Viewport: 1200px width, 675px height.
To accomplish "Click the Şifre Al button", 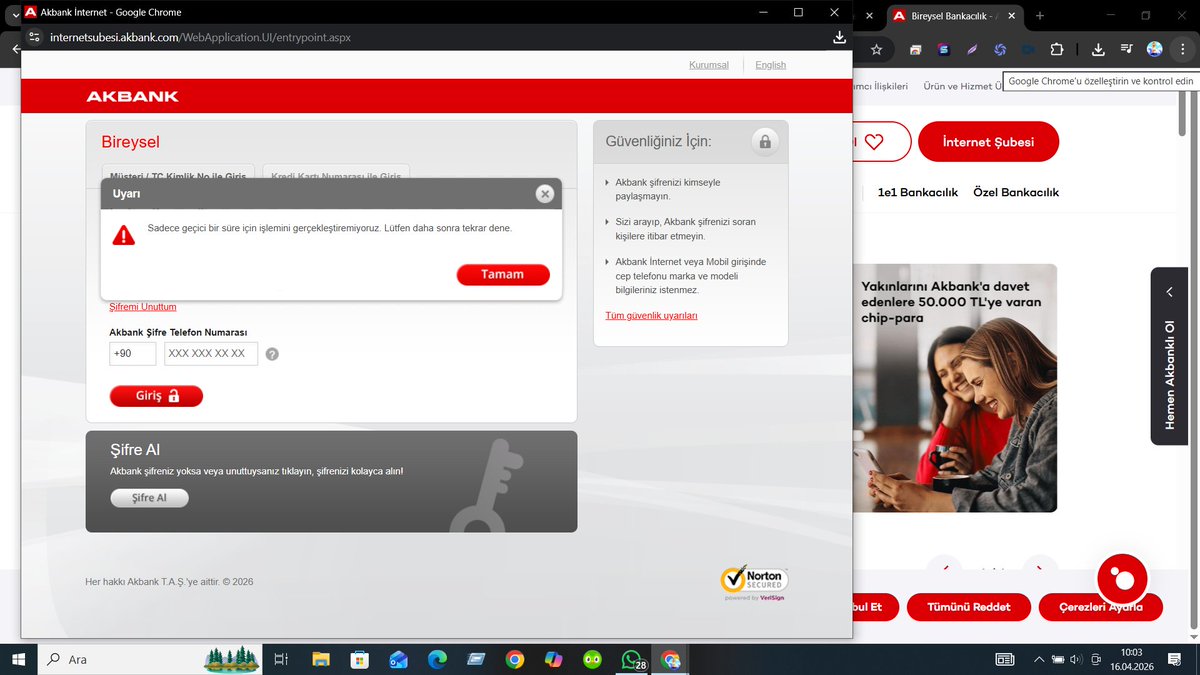I will click(x=149, y=498).
